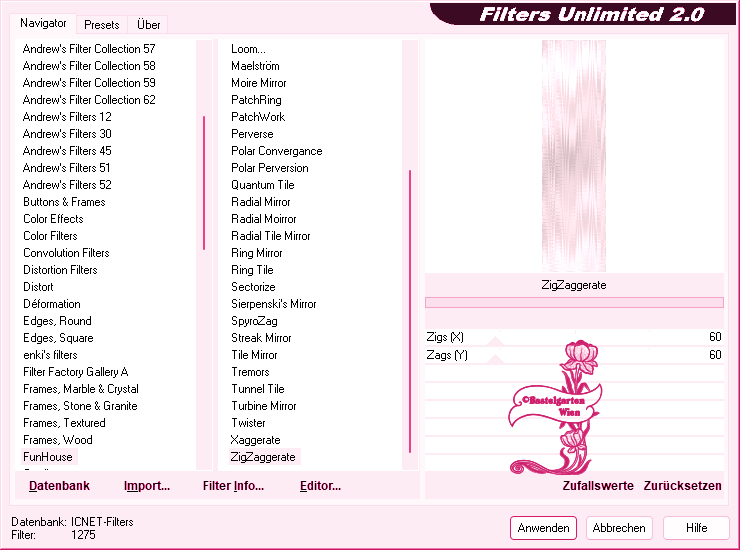
Task: Select Andrew's Filter Collection 58
Action: (x=89, y=66)
